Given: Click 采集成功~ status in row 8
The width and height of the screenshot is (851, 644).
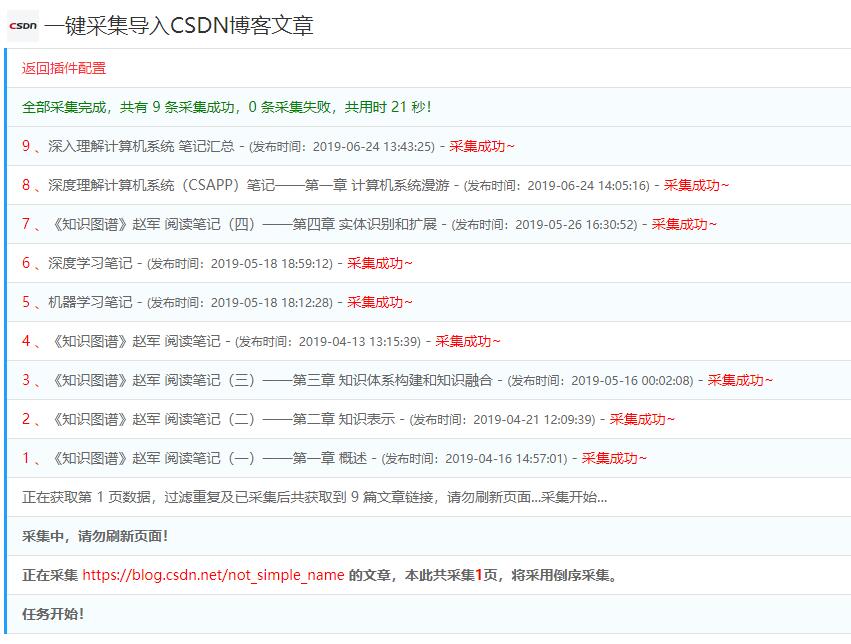Looking at the screenshot, I should pyautogui.click(x=696, y=186).
